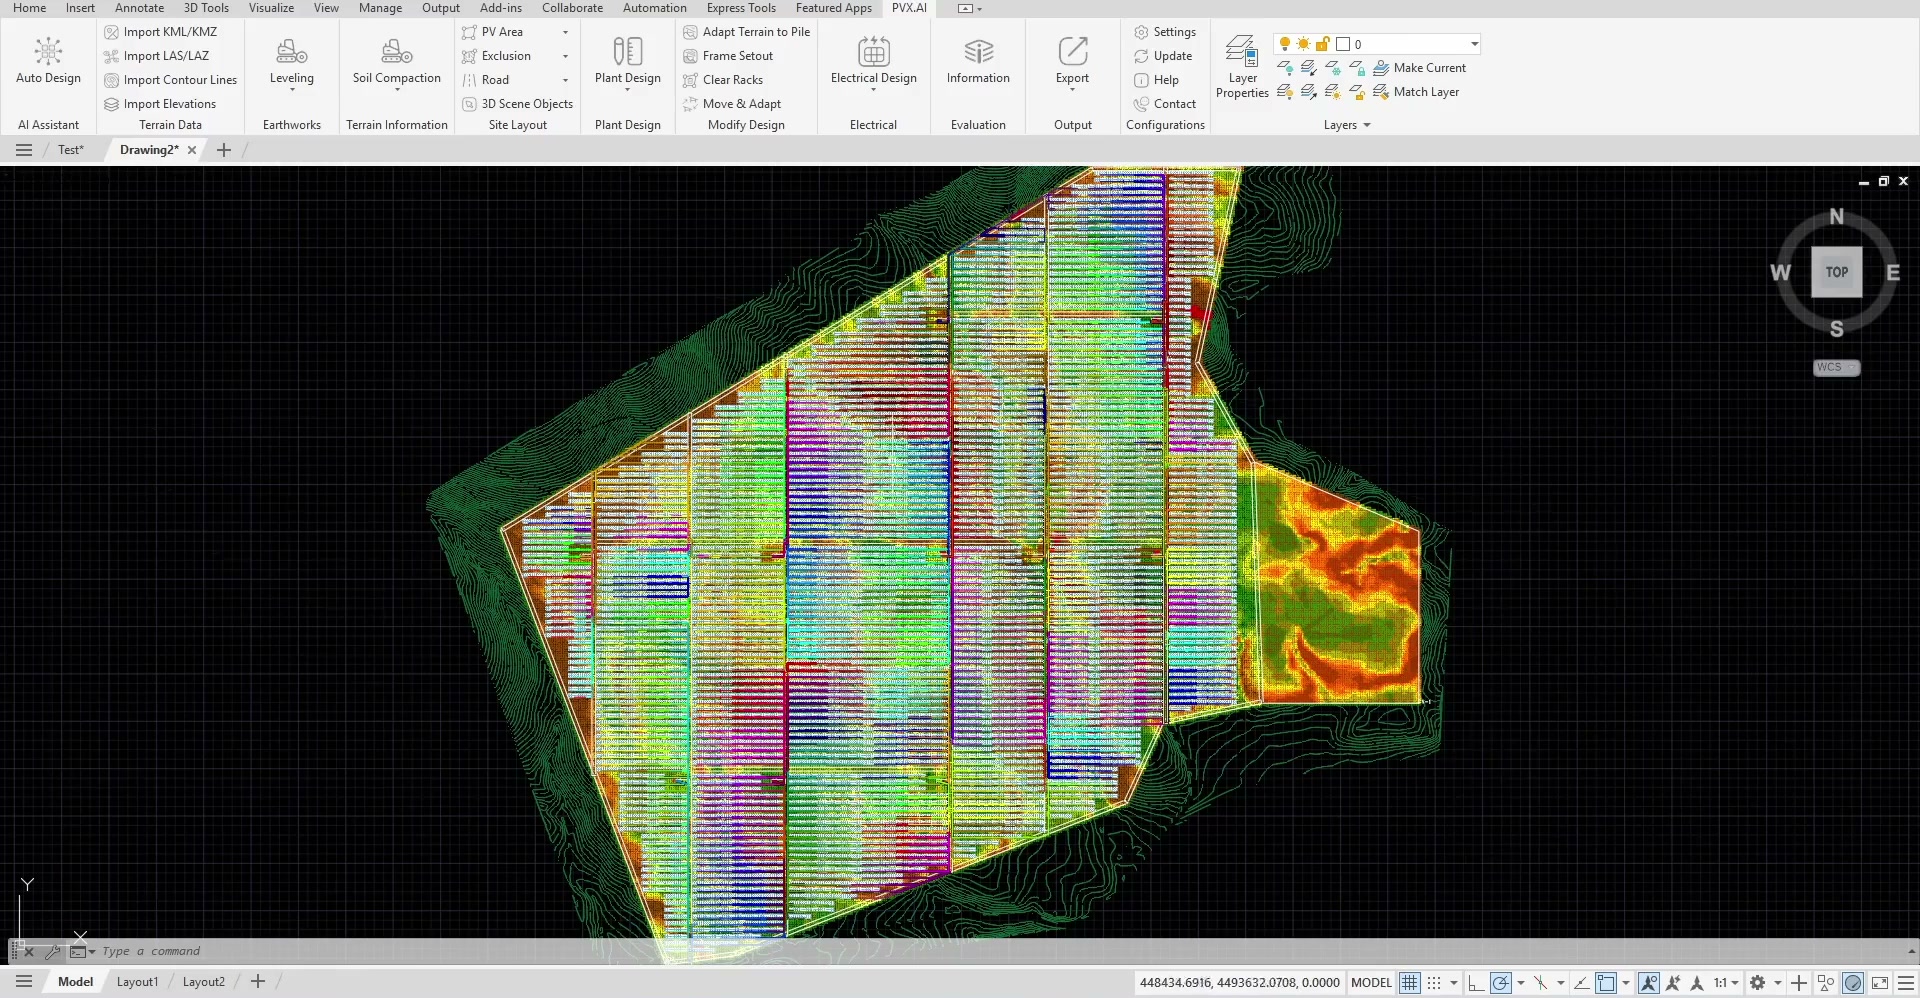Image resolution: width=1920 pixels, height=998 pixels.
Task: Expand the layer selection combo box
Action: [x=1474, y=44]
